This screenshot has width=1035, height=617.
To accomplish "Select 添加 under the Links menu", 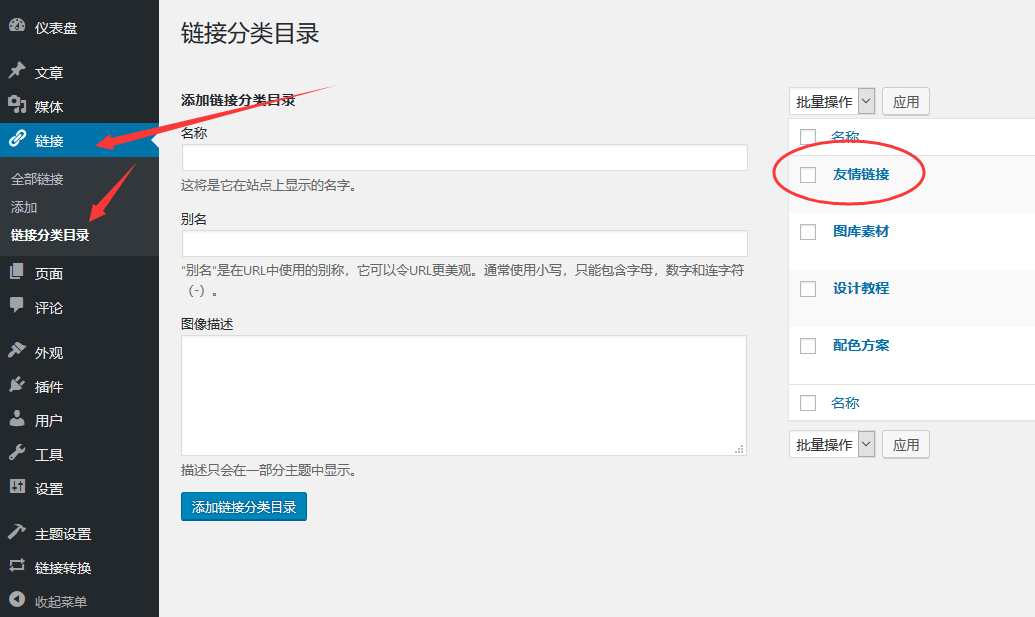I will point(24,207).
